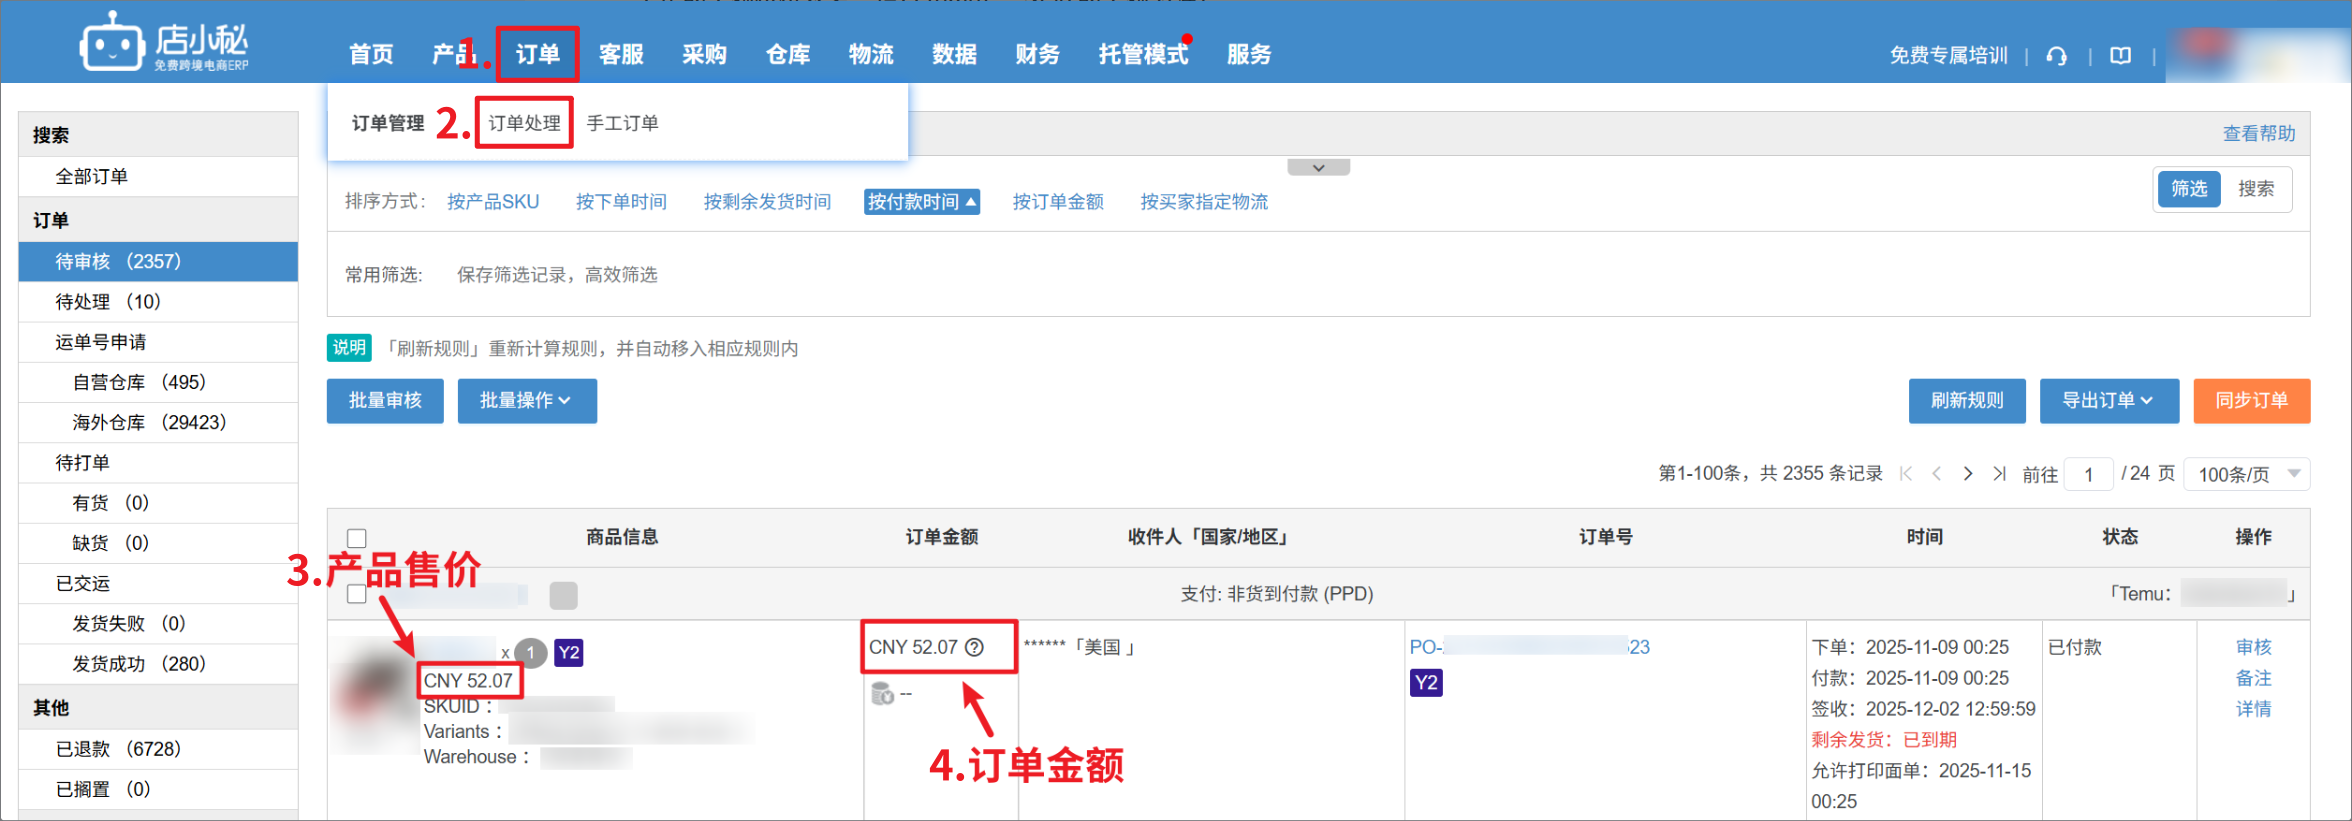Image resolution: width=2352 pixels, height=821 pixels.
Task: Click the Y2 tag under order number
Action: tap(1426, 683)
